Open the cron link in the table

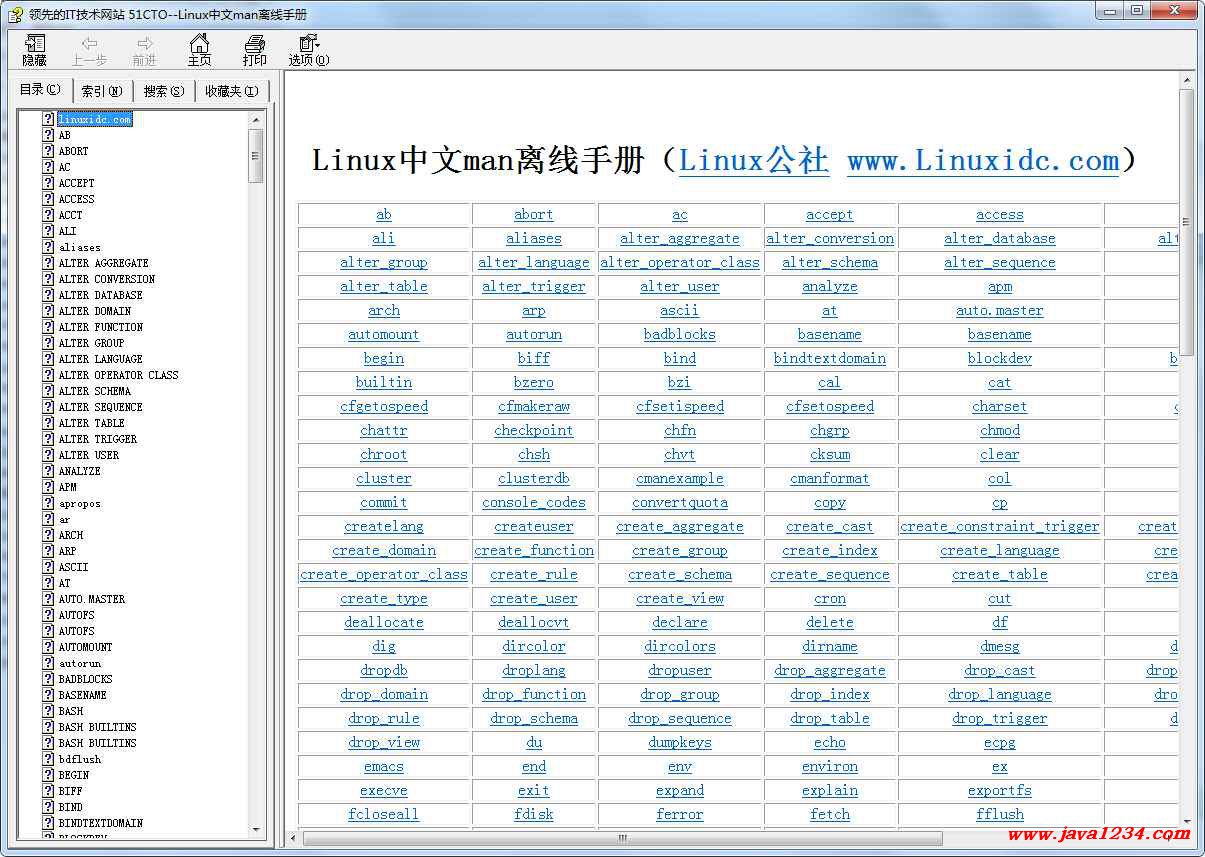(x=830, y=599)
